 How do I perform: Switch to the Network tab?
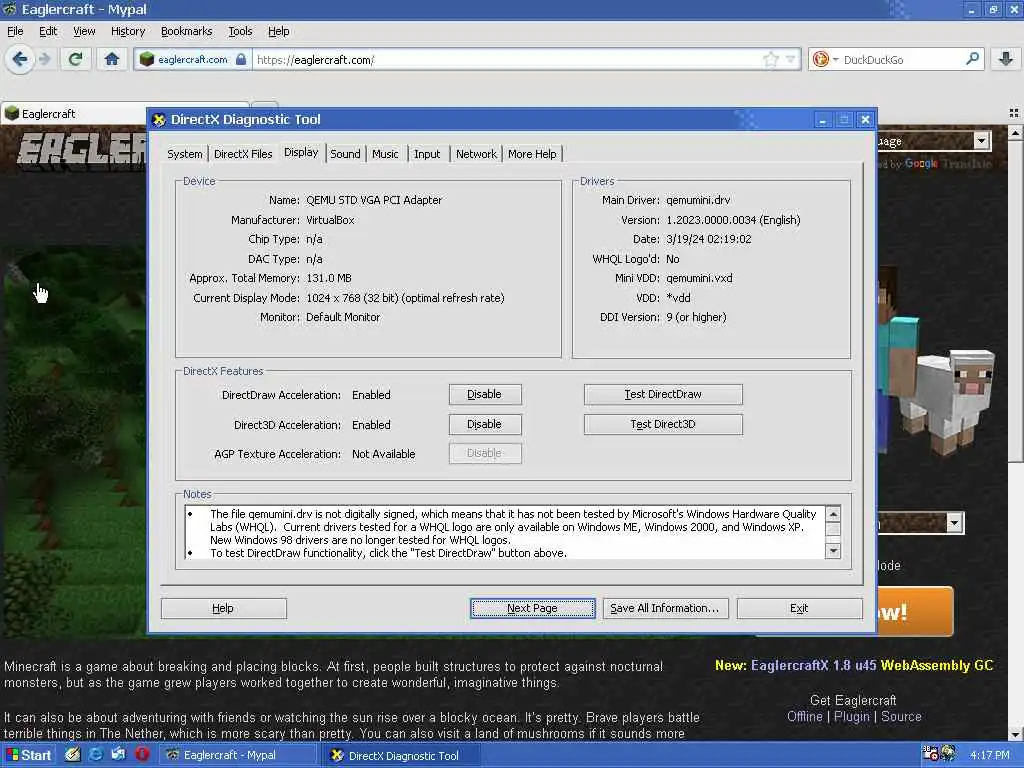coord(476,154)
